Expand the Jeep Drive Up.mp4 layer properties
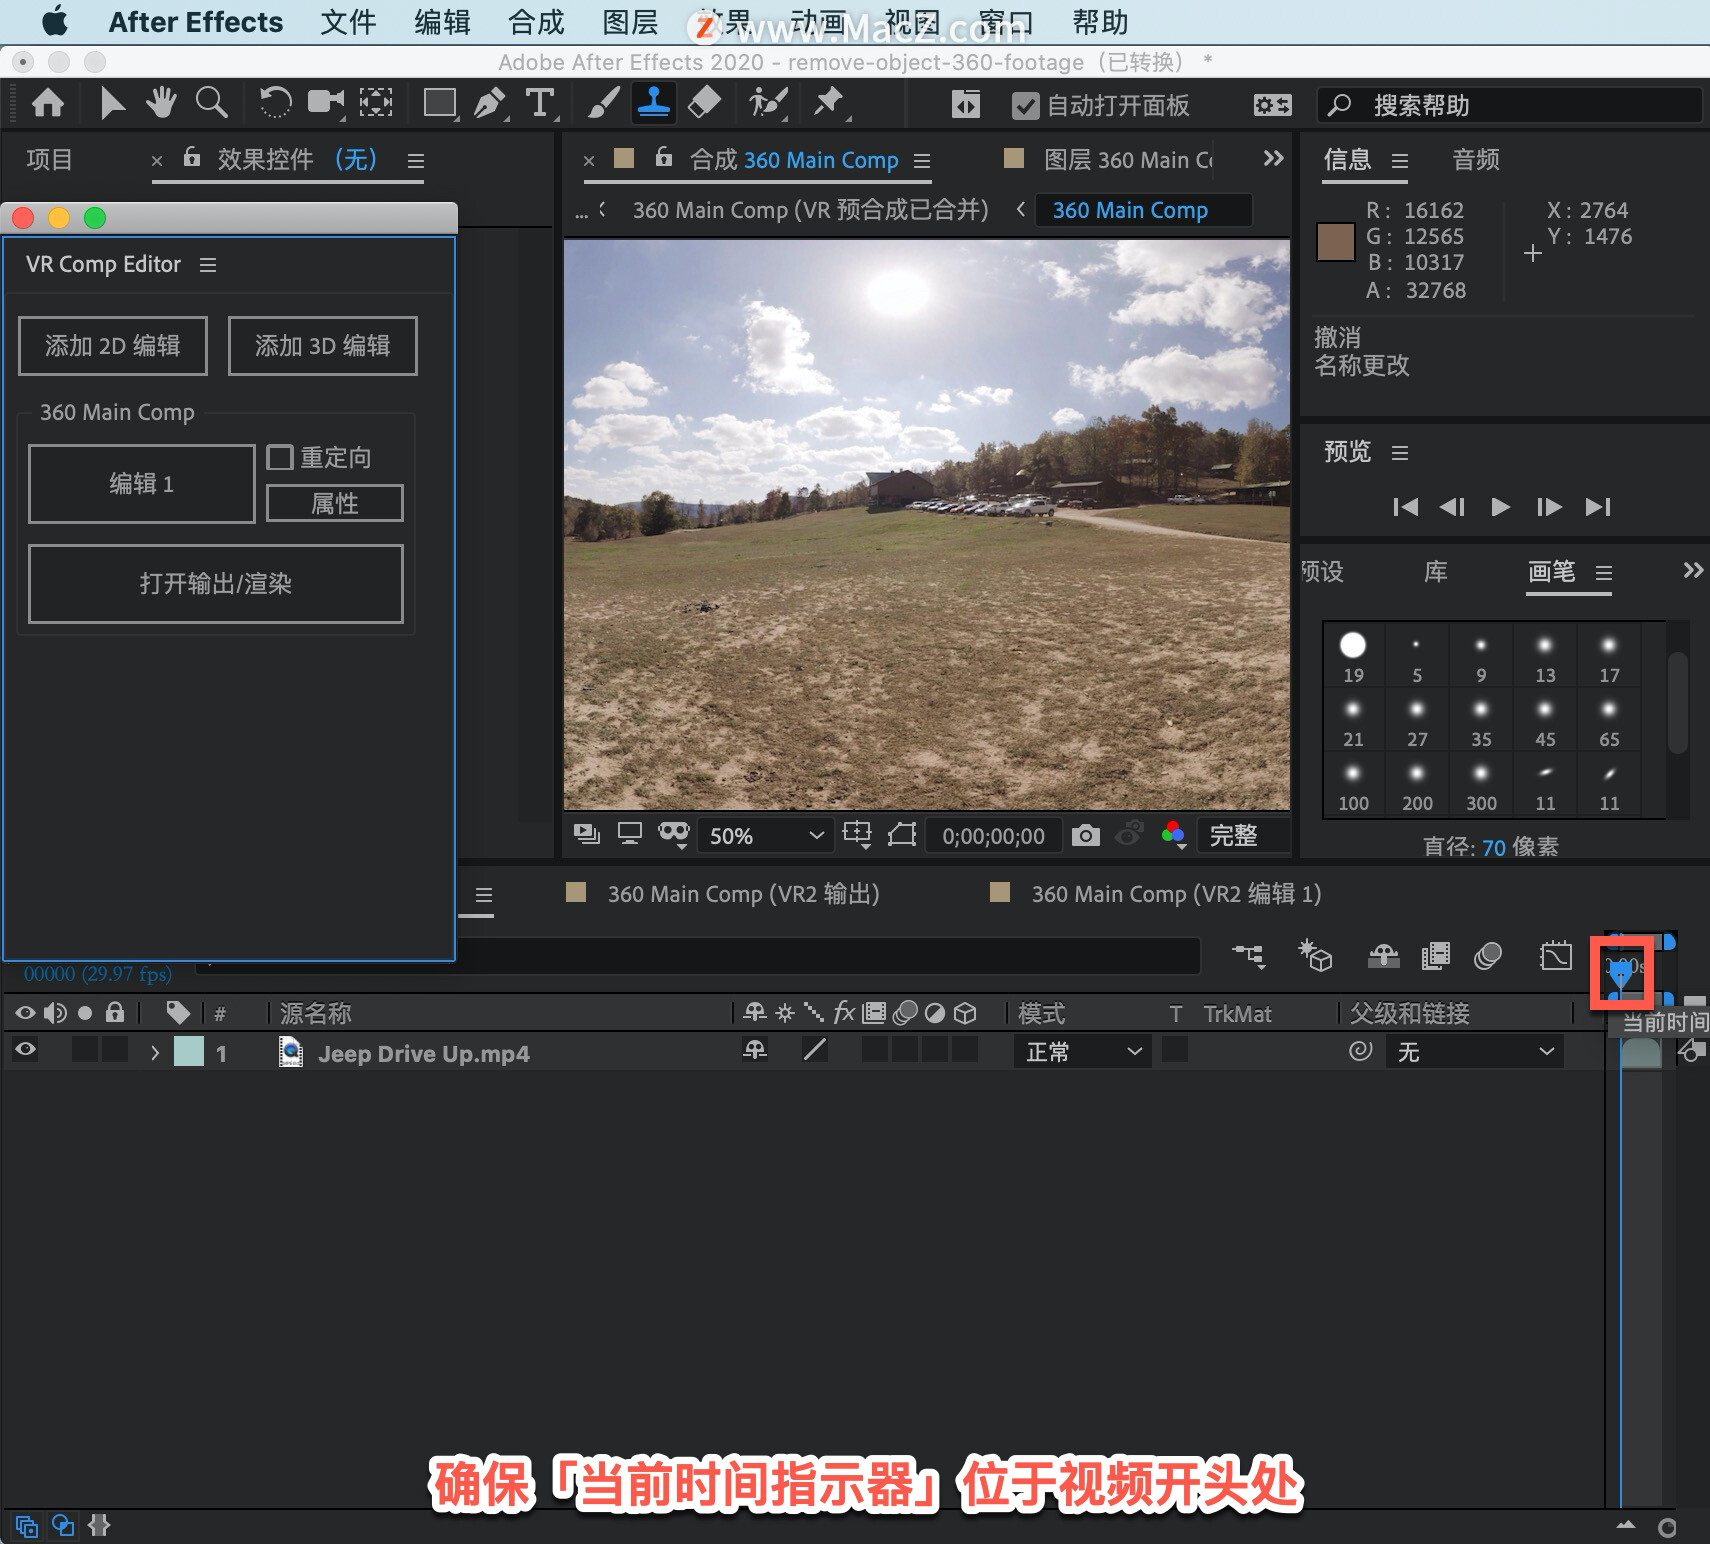 pos(154,1053)
